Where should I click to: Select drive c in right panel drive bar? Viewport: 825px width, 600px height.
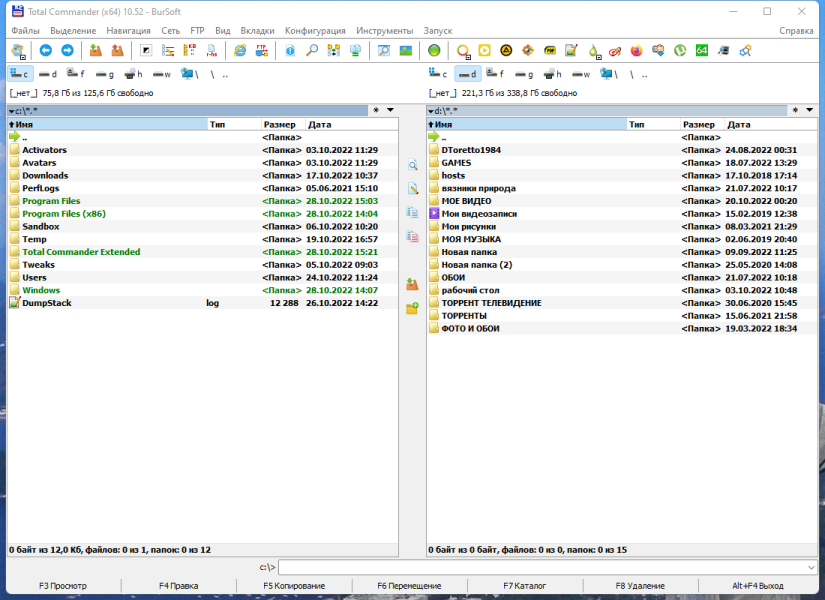(x=438, y=74)
